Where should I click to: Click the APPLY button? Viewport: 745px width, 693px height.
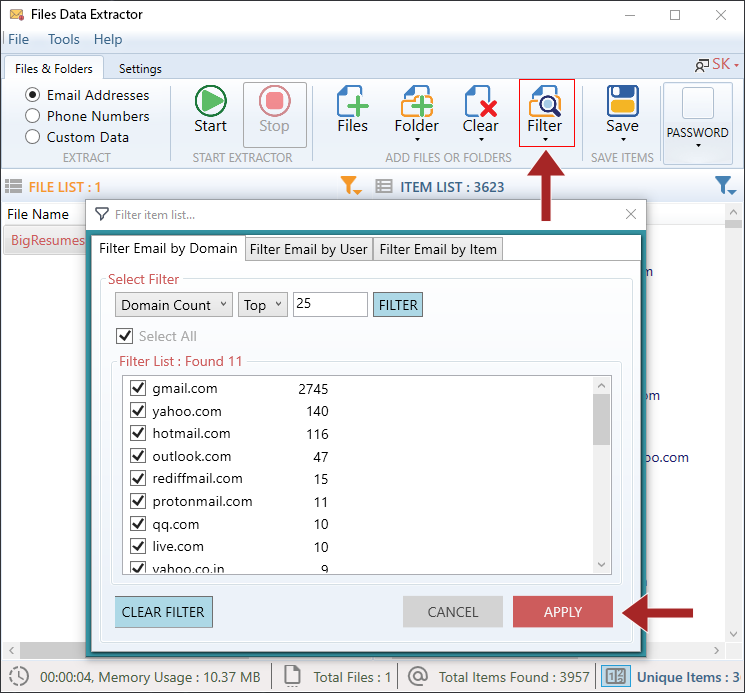[x=563, y=612]
